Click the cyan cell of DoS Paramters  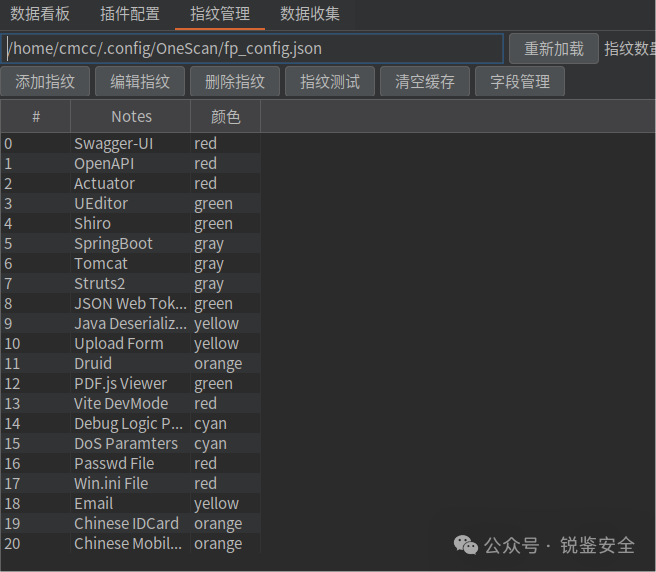point(226,444)
